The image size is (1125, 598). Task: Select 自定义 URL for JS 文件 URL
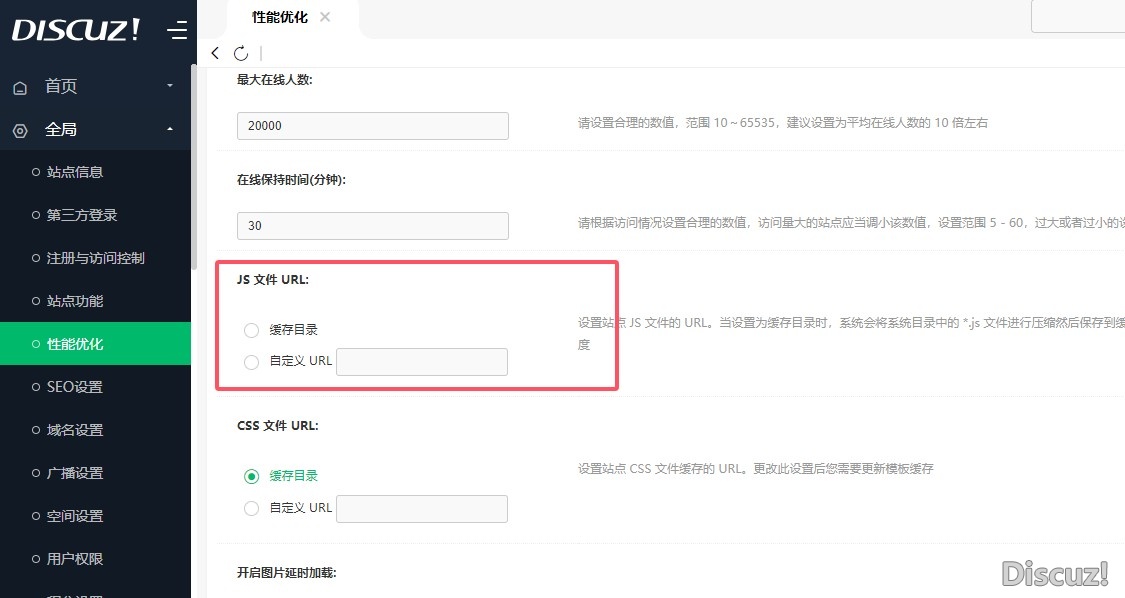coord(251,362)
